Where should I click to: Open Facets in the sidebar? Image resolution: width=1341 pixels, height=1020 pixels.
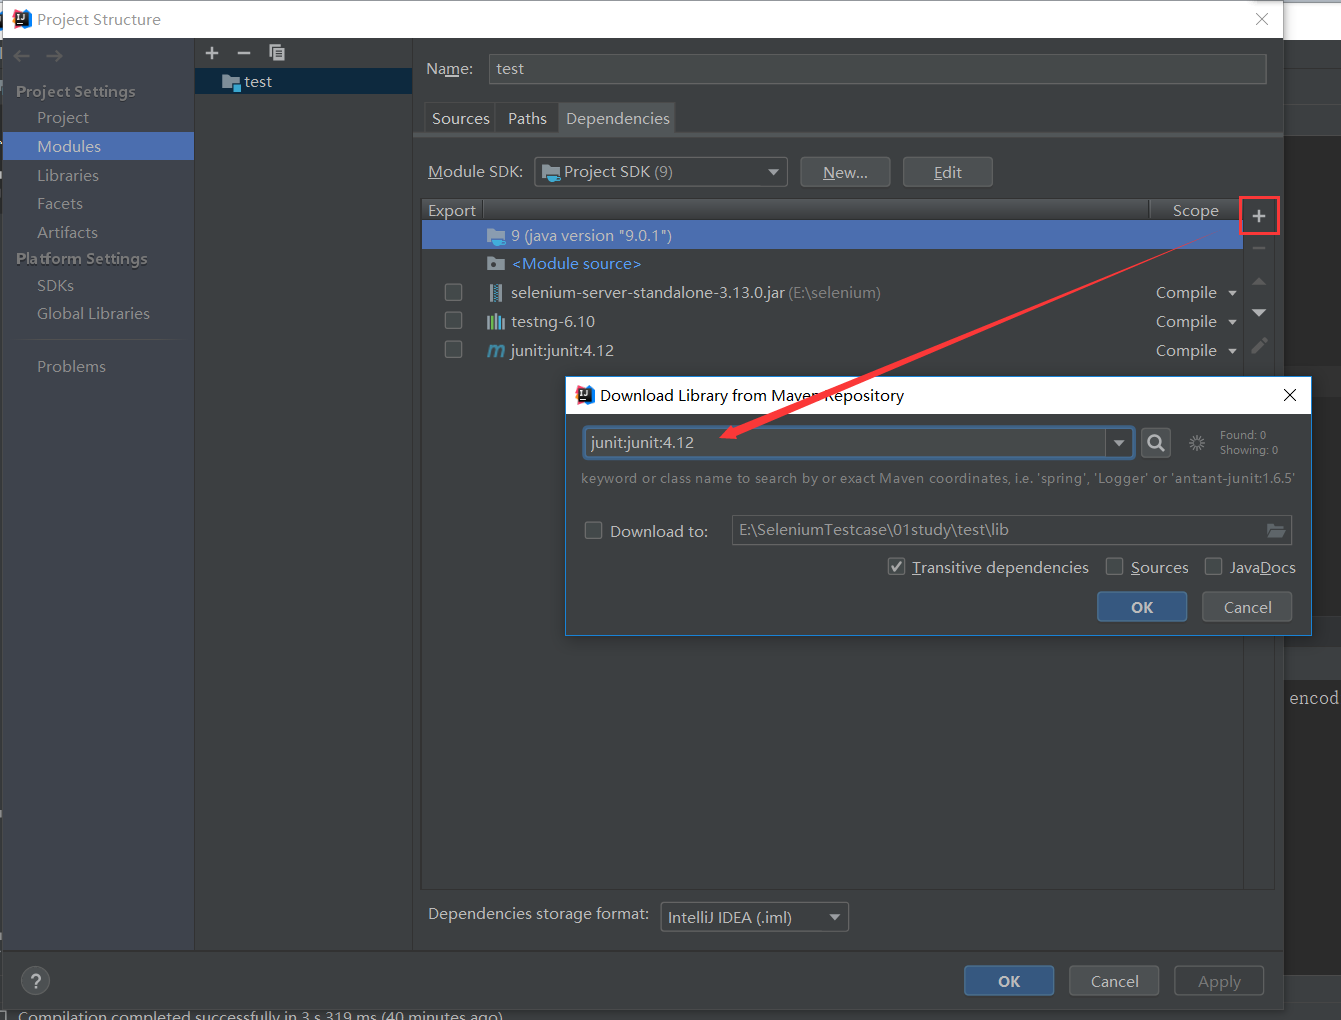click(60, 204)
